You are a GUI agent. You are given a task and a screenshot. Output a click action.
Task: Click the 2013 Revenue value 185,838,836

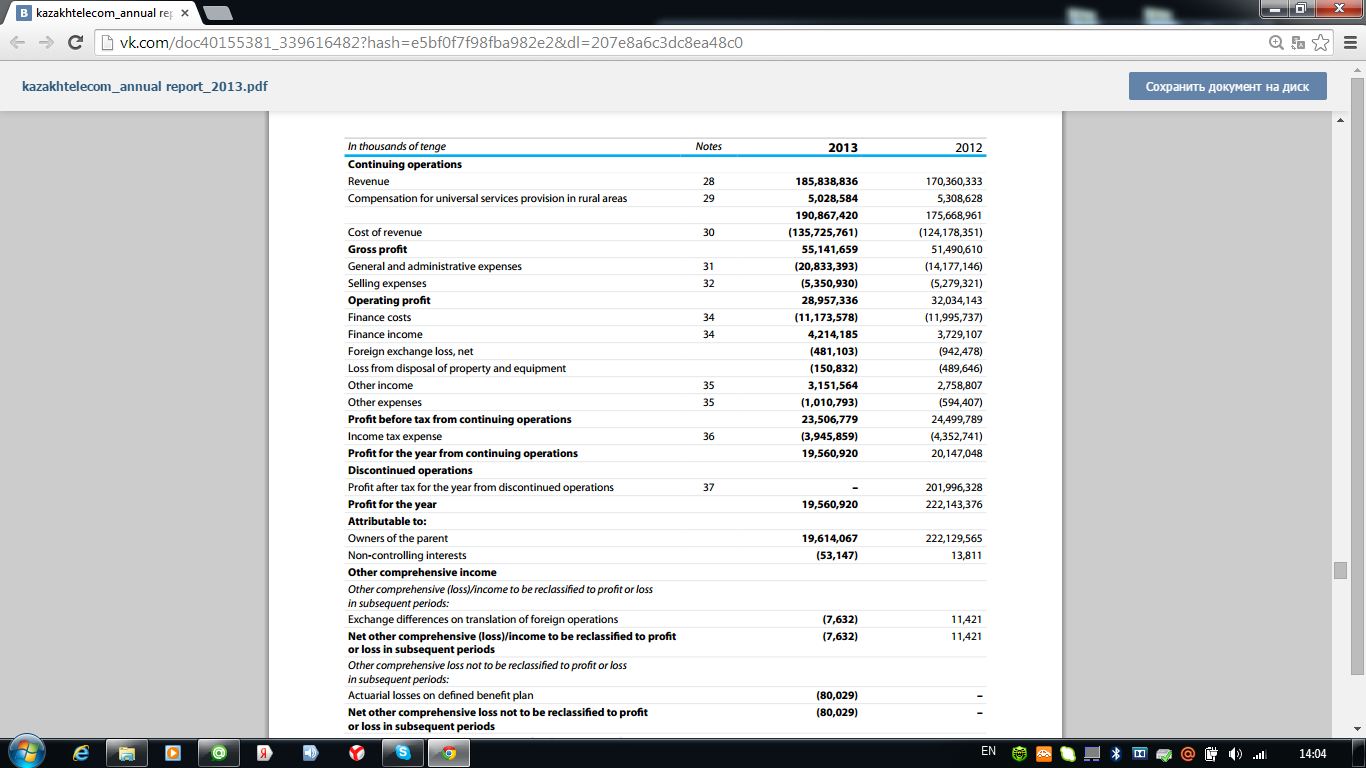827,181
